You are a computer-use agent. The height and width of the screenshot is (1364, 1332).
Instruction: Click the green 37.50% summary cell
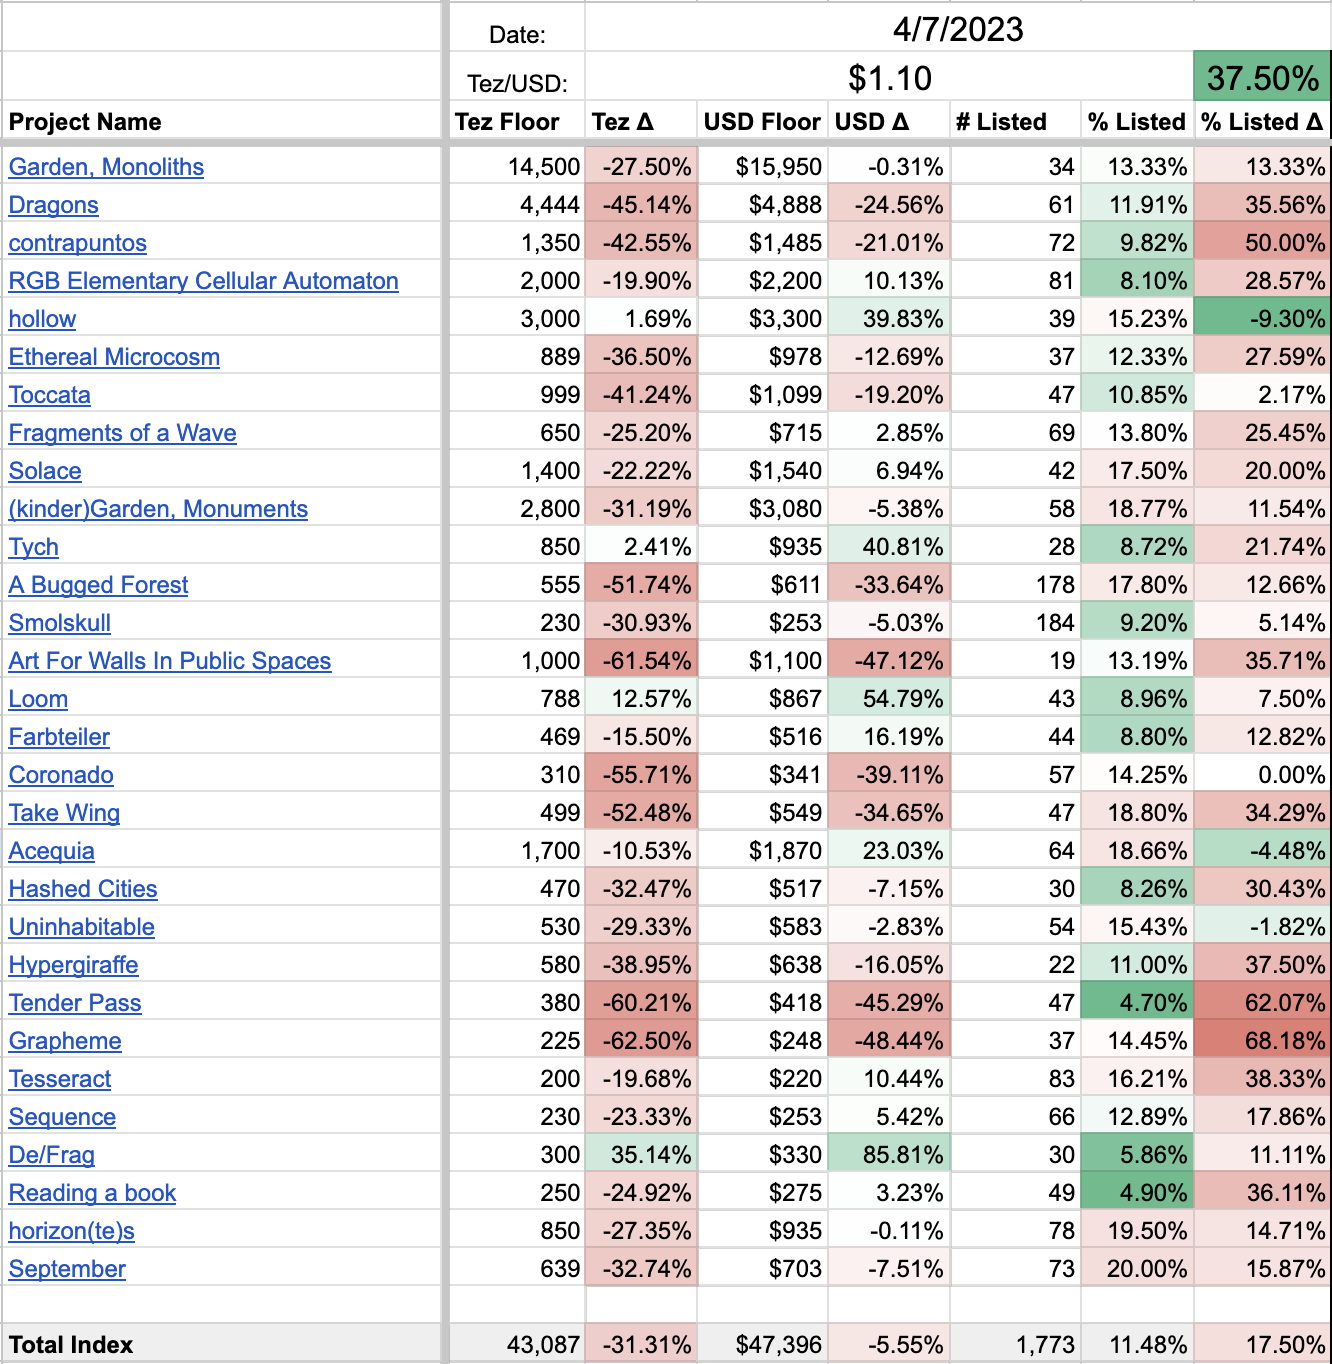pyautogui.click(x=1262, y=78)
